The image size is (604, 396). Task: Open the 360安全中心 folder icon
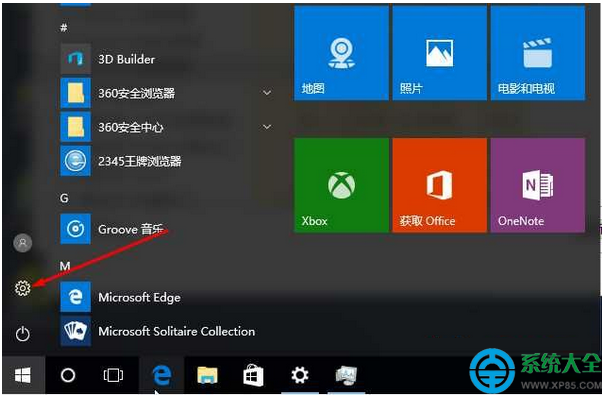(x=76, y=127)
